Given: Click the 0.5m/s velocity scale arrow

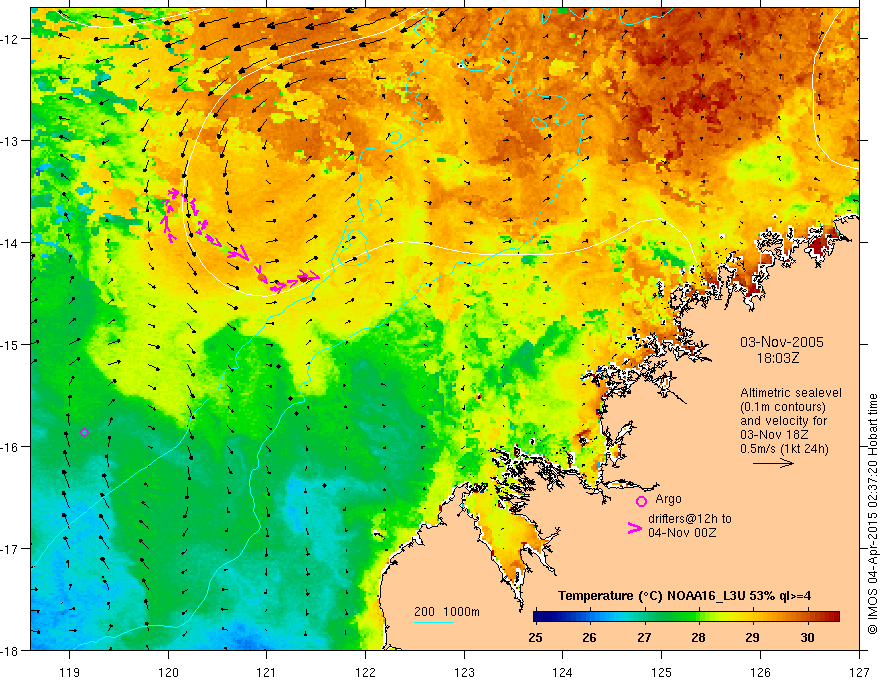Looking at the screenshot, I should 773,463.
